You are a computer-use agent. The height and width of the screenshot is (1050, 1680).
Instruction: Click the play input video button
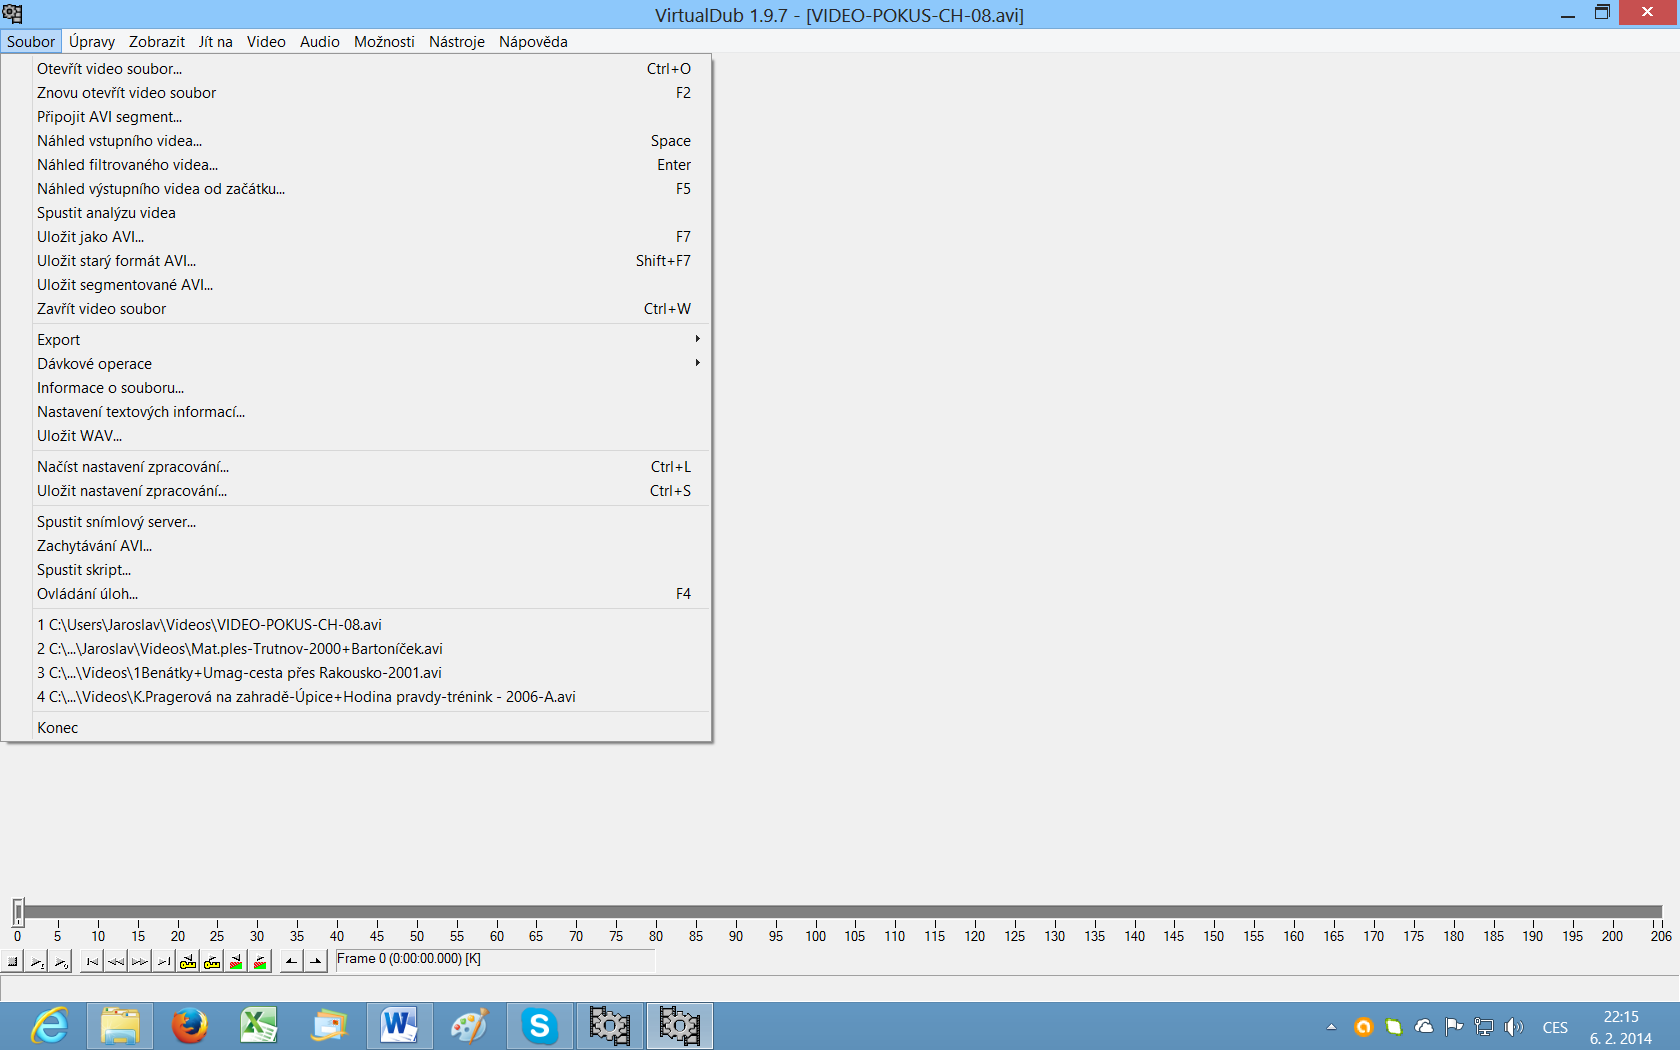click(37, 962)
